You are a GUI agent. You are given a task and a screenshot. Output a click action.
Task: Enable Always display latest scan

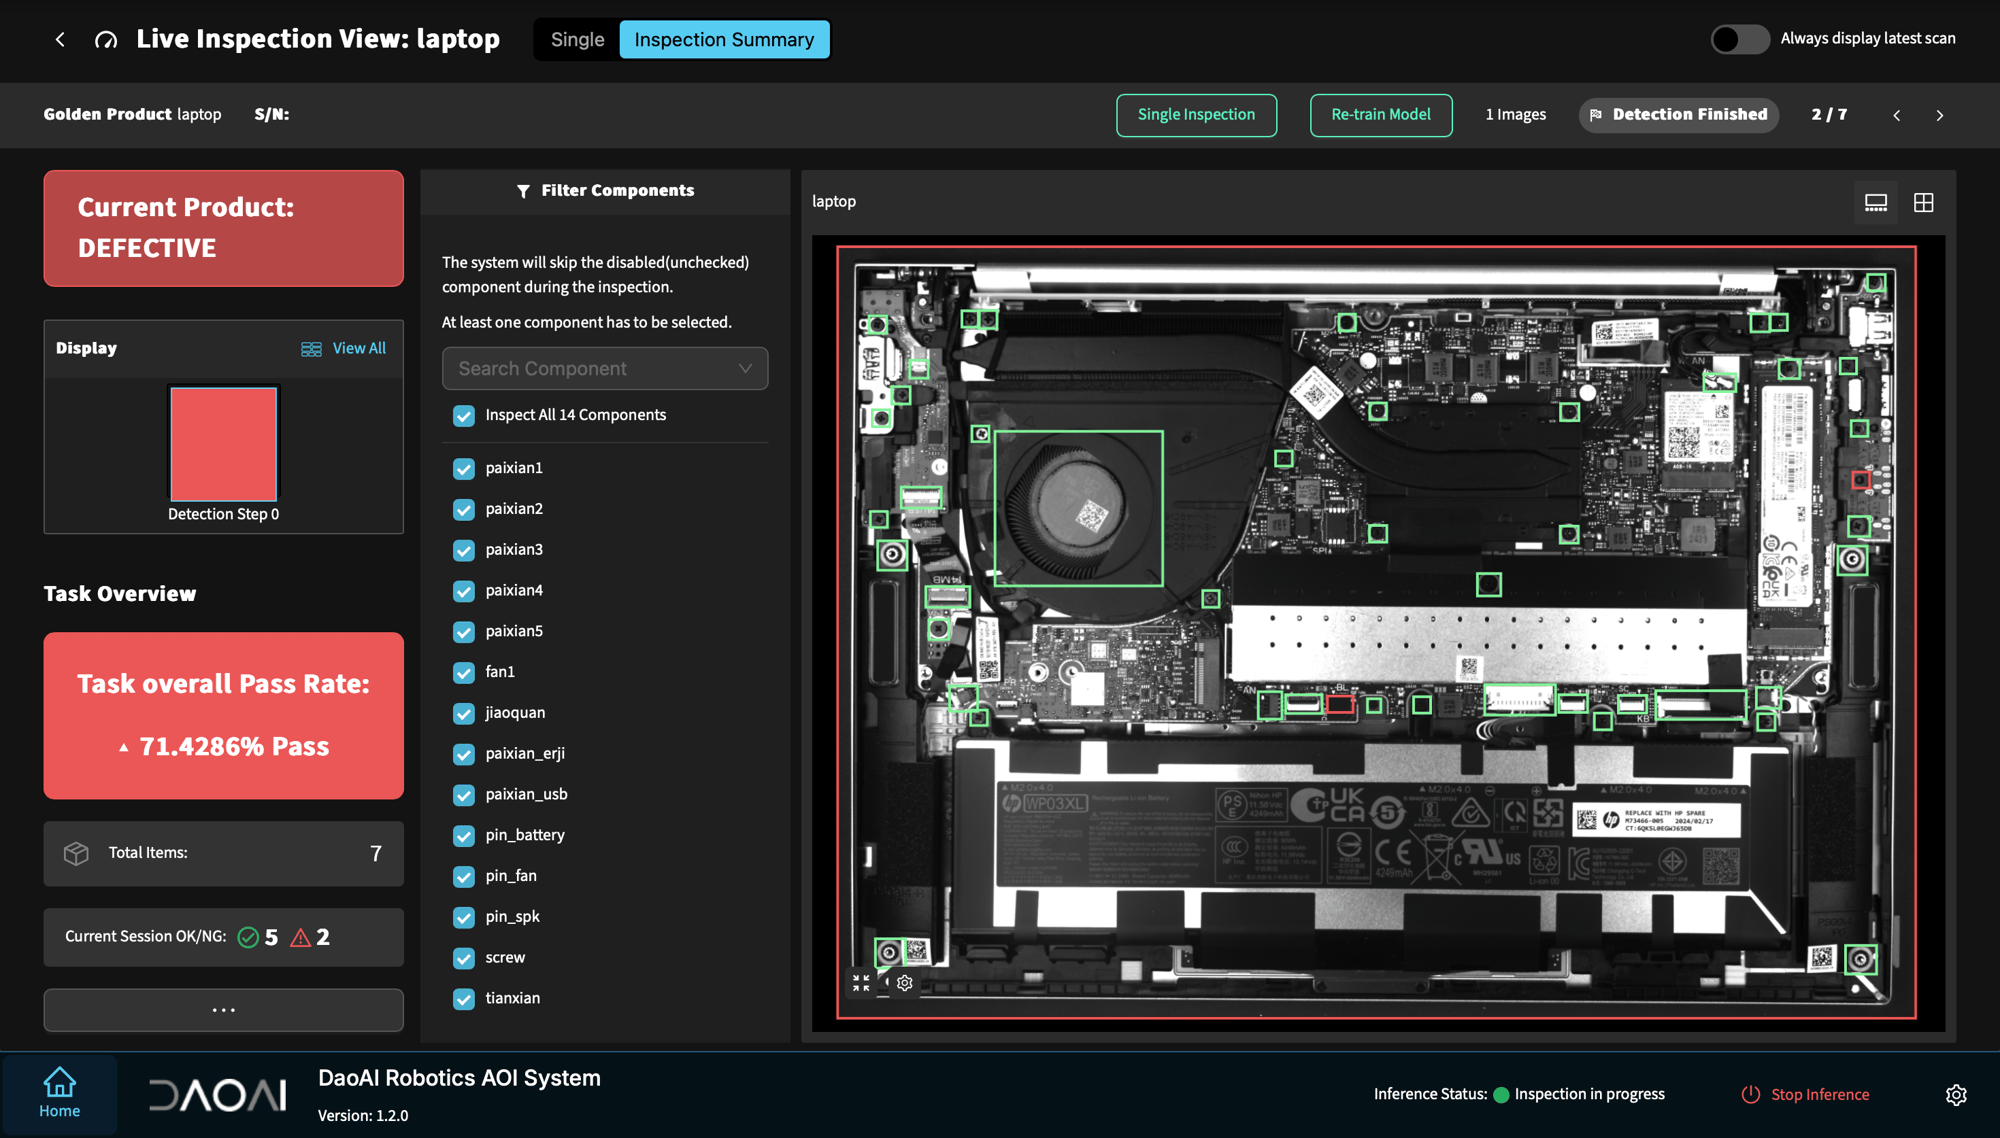click(1739, 39)
